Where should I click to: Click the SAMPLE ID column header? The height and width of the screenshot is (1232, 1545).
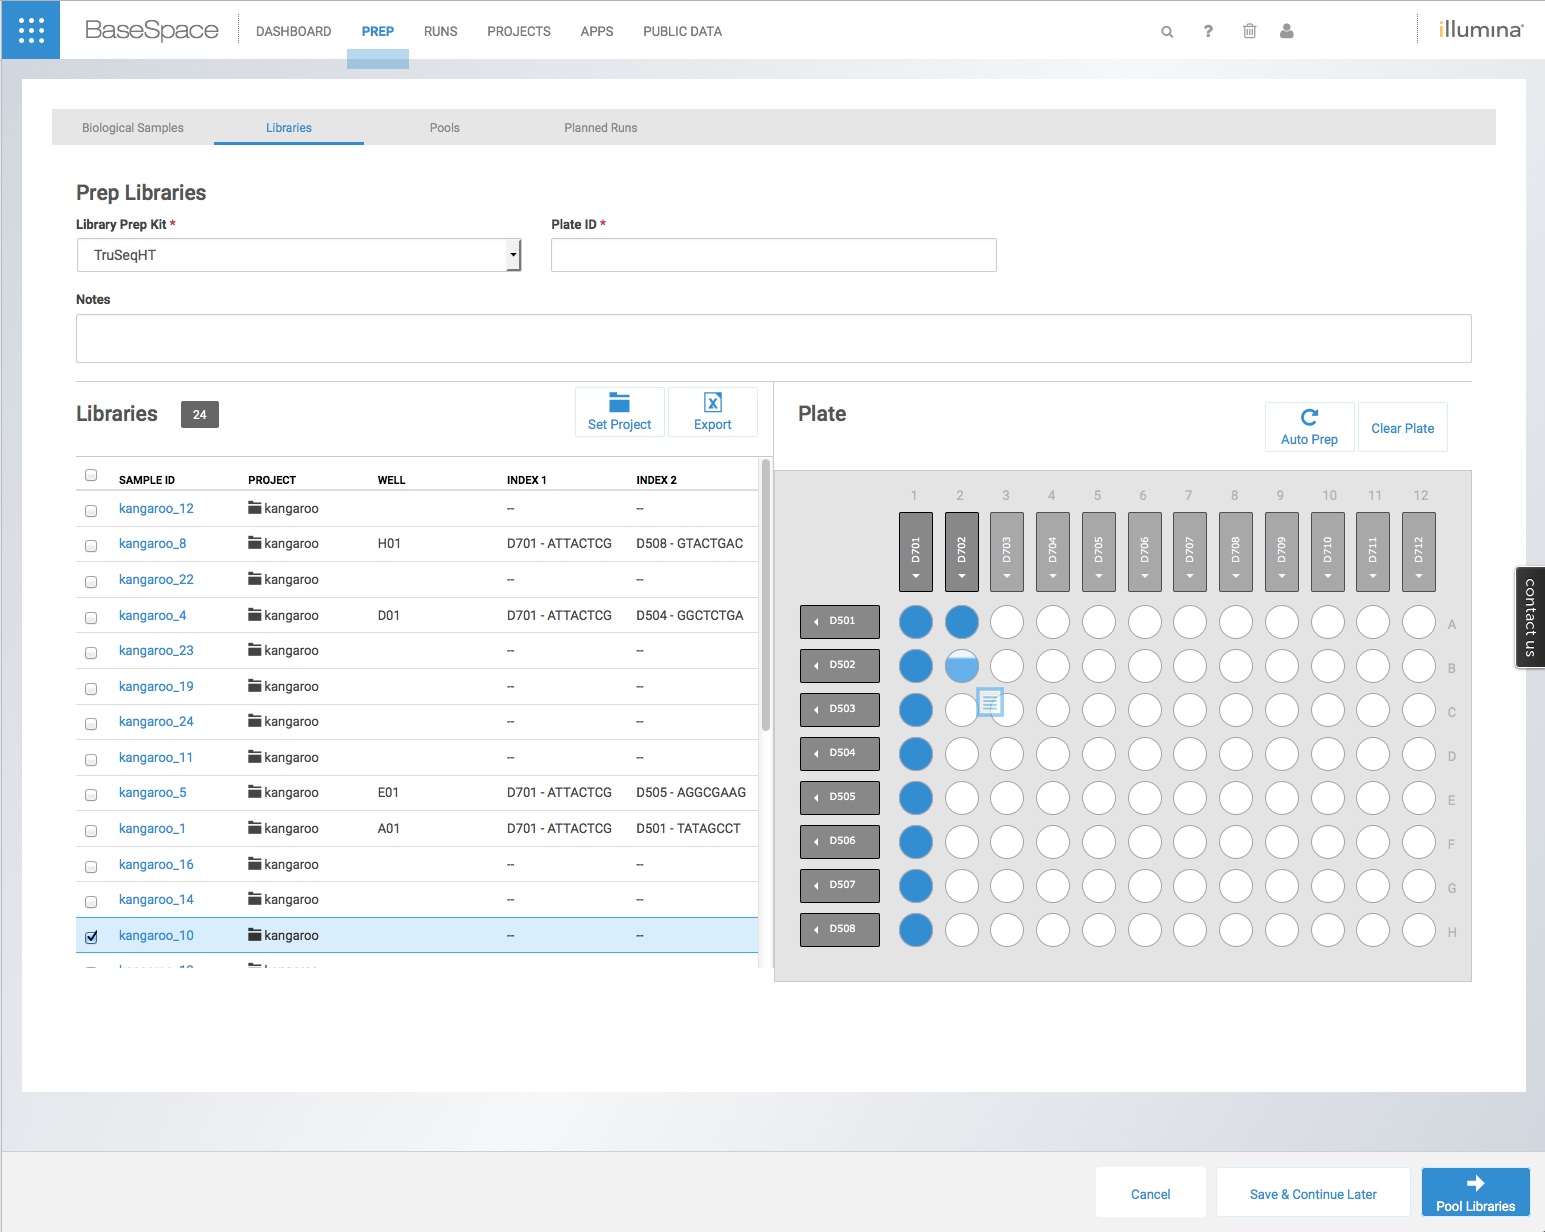coord(147,480)
